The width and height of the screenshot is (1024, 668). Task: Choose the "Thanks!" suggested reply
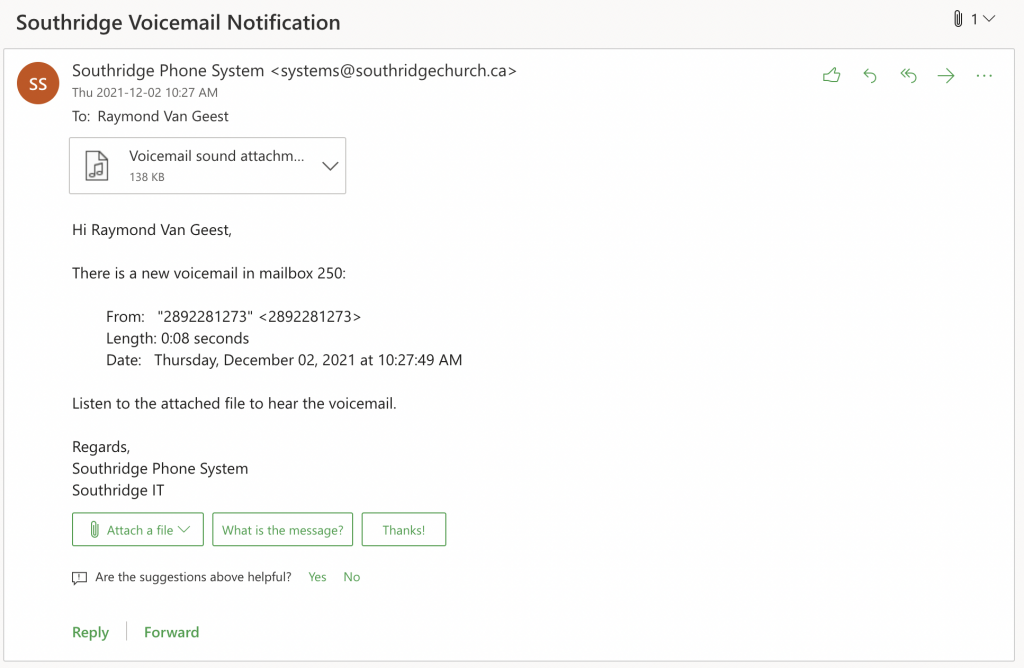point(403,530)
